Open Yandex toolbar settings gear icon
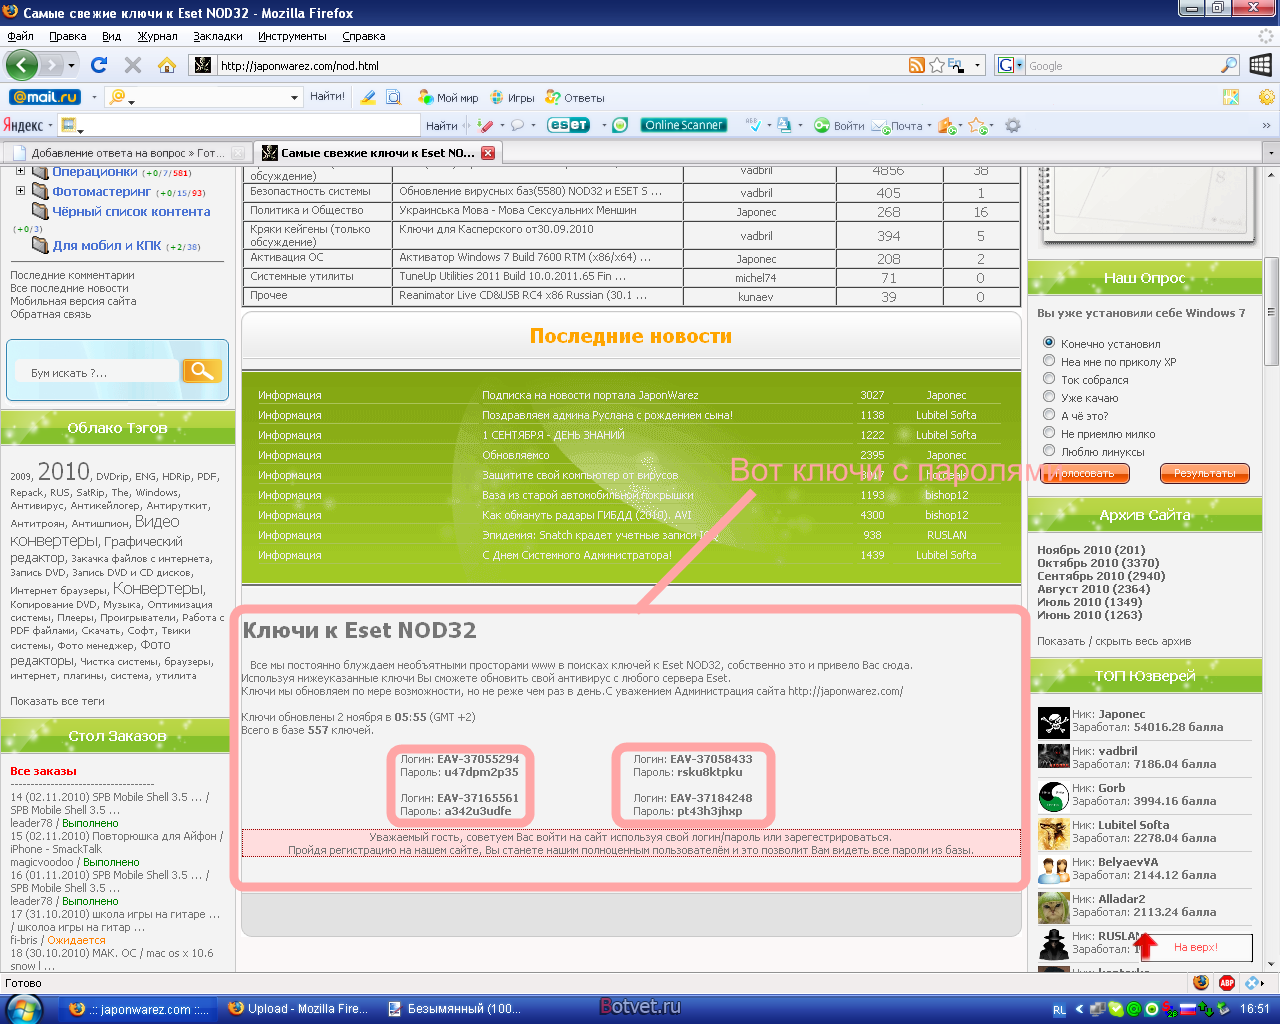The width and height of the screenshot is (1280, 1024). (x=1013, y=125)
